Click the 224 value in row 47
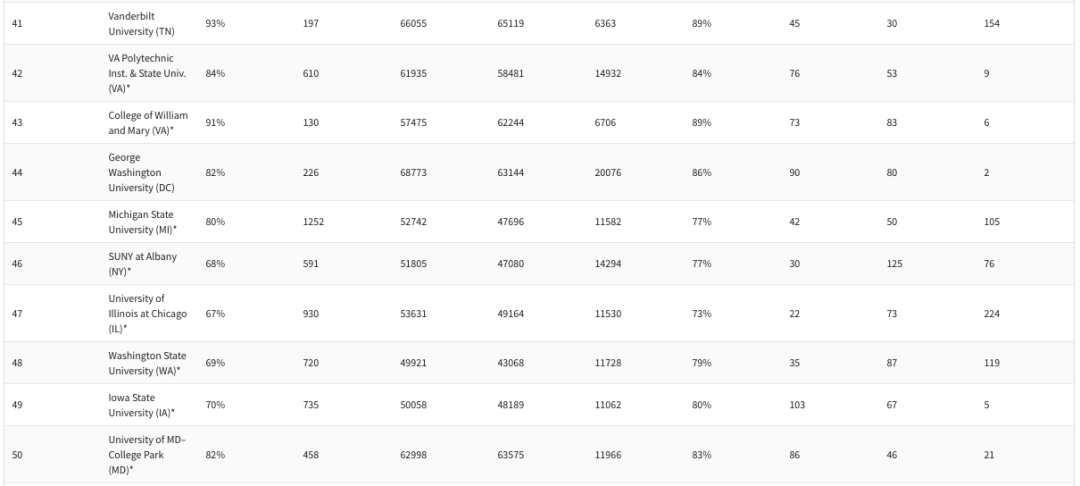The height and width of the screenshot is (486, 1080). (992, 313)
